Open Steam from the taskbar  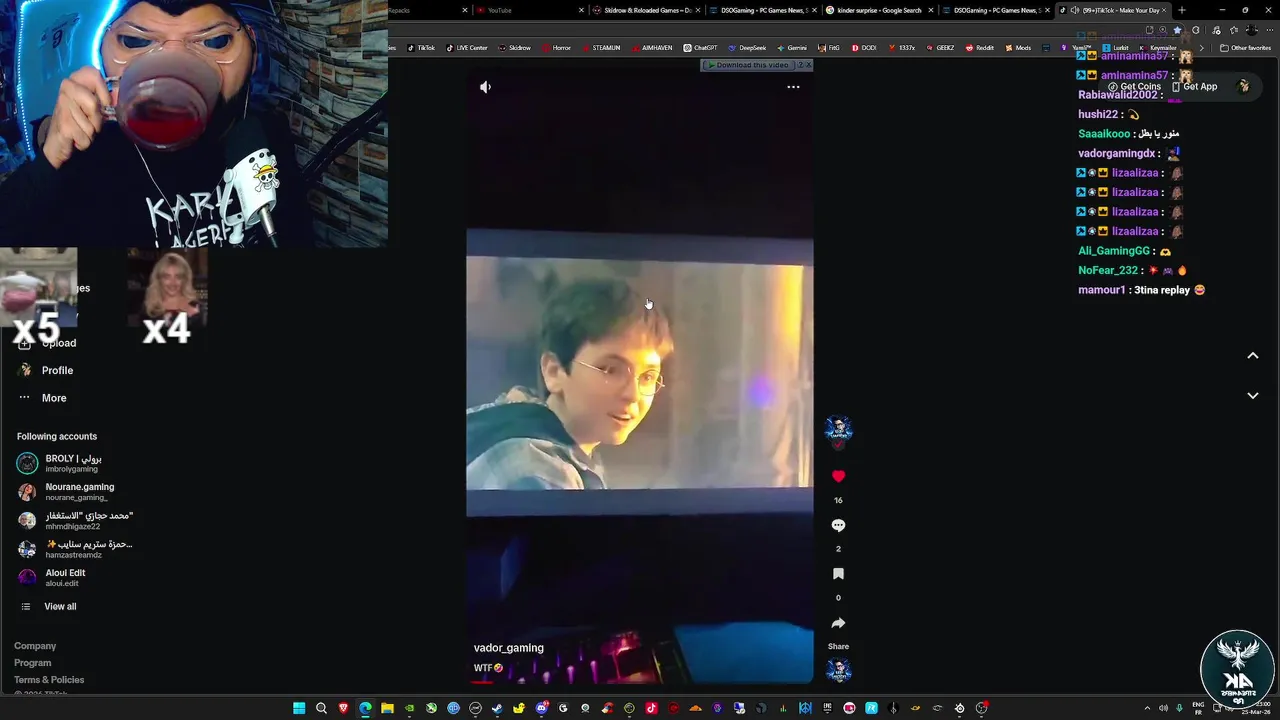[x=497, y=708]
